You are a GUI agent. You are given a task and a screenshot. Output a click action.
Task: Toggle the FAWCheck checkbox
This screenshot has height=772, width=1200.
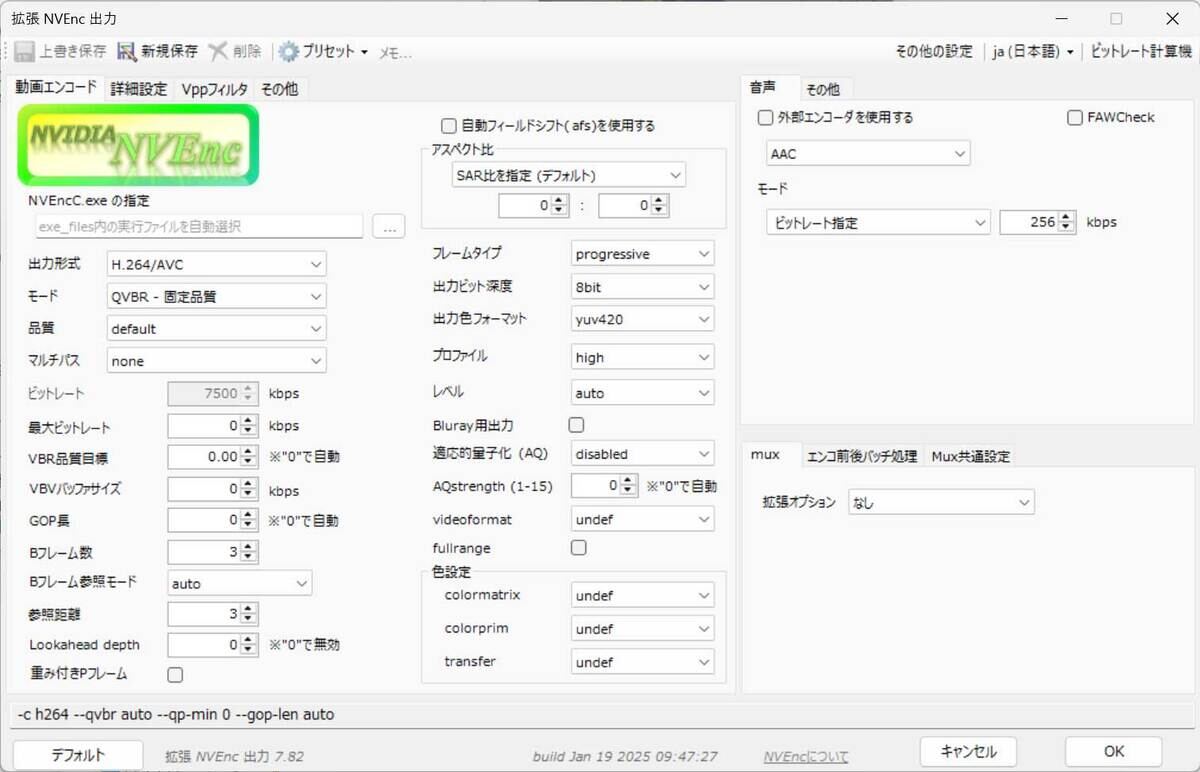[1075, 117]
